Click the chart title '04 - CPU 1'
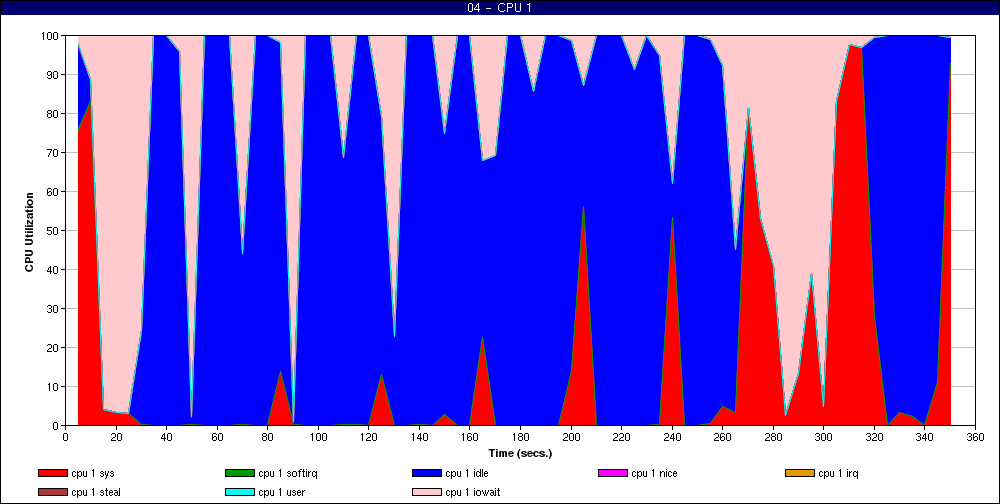 [x=500, y=8]
